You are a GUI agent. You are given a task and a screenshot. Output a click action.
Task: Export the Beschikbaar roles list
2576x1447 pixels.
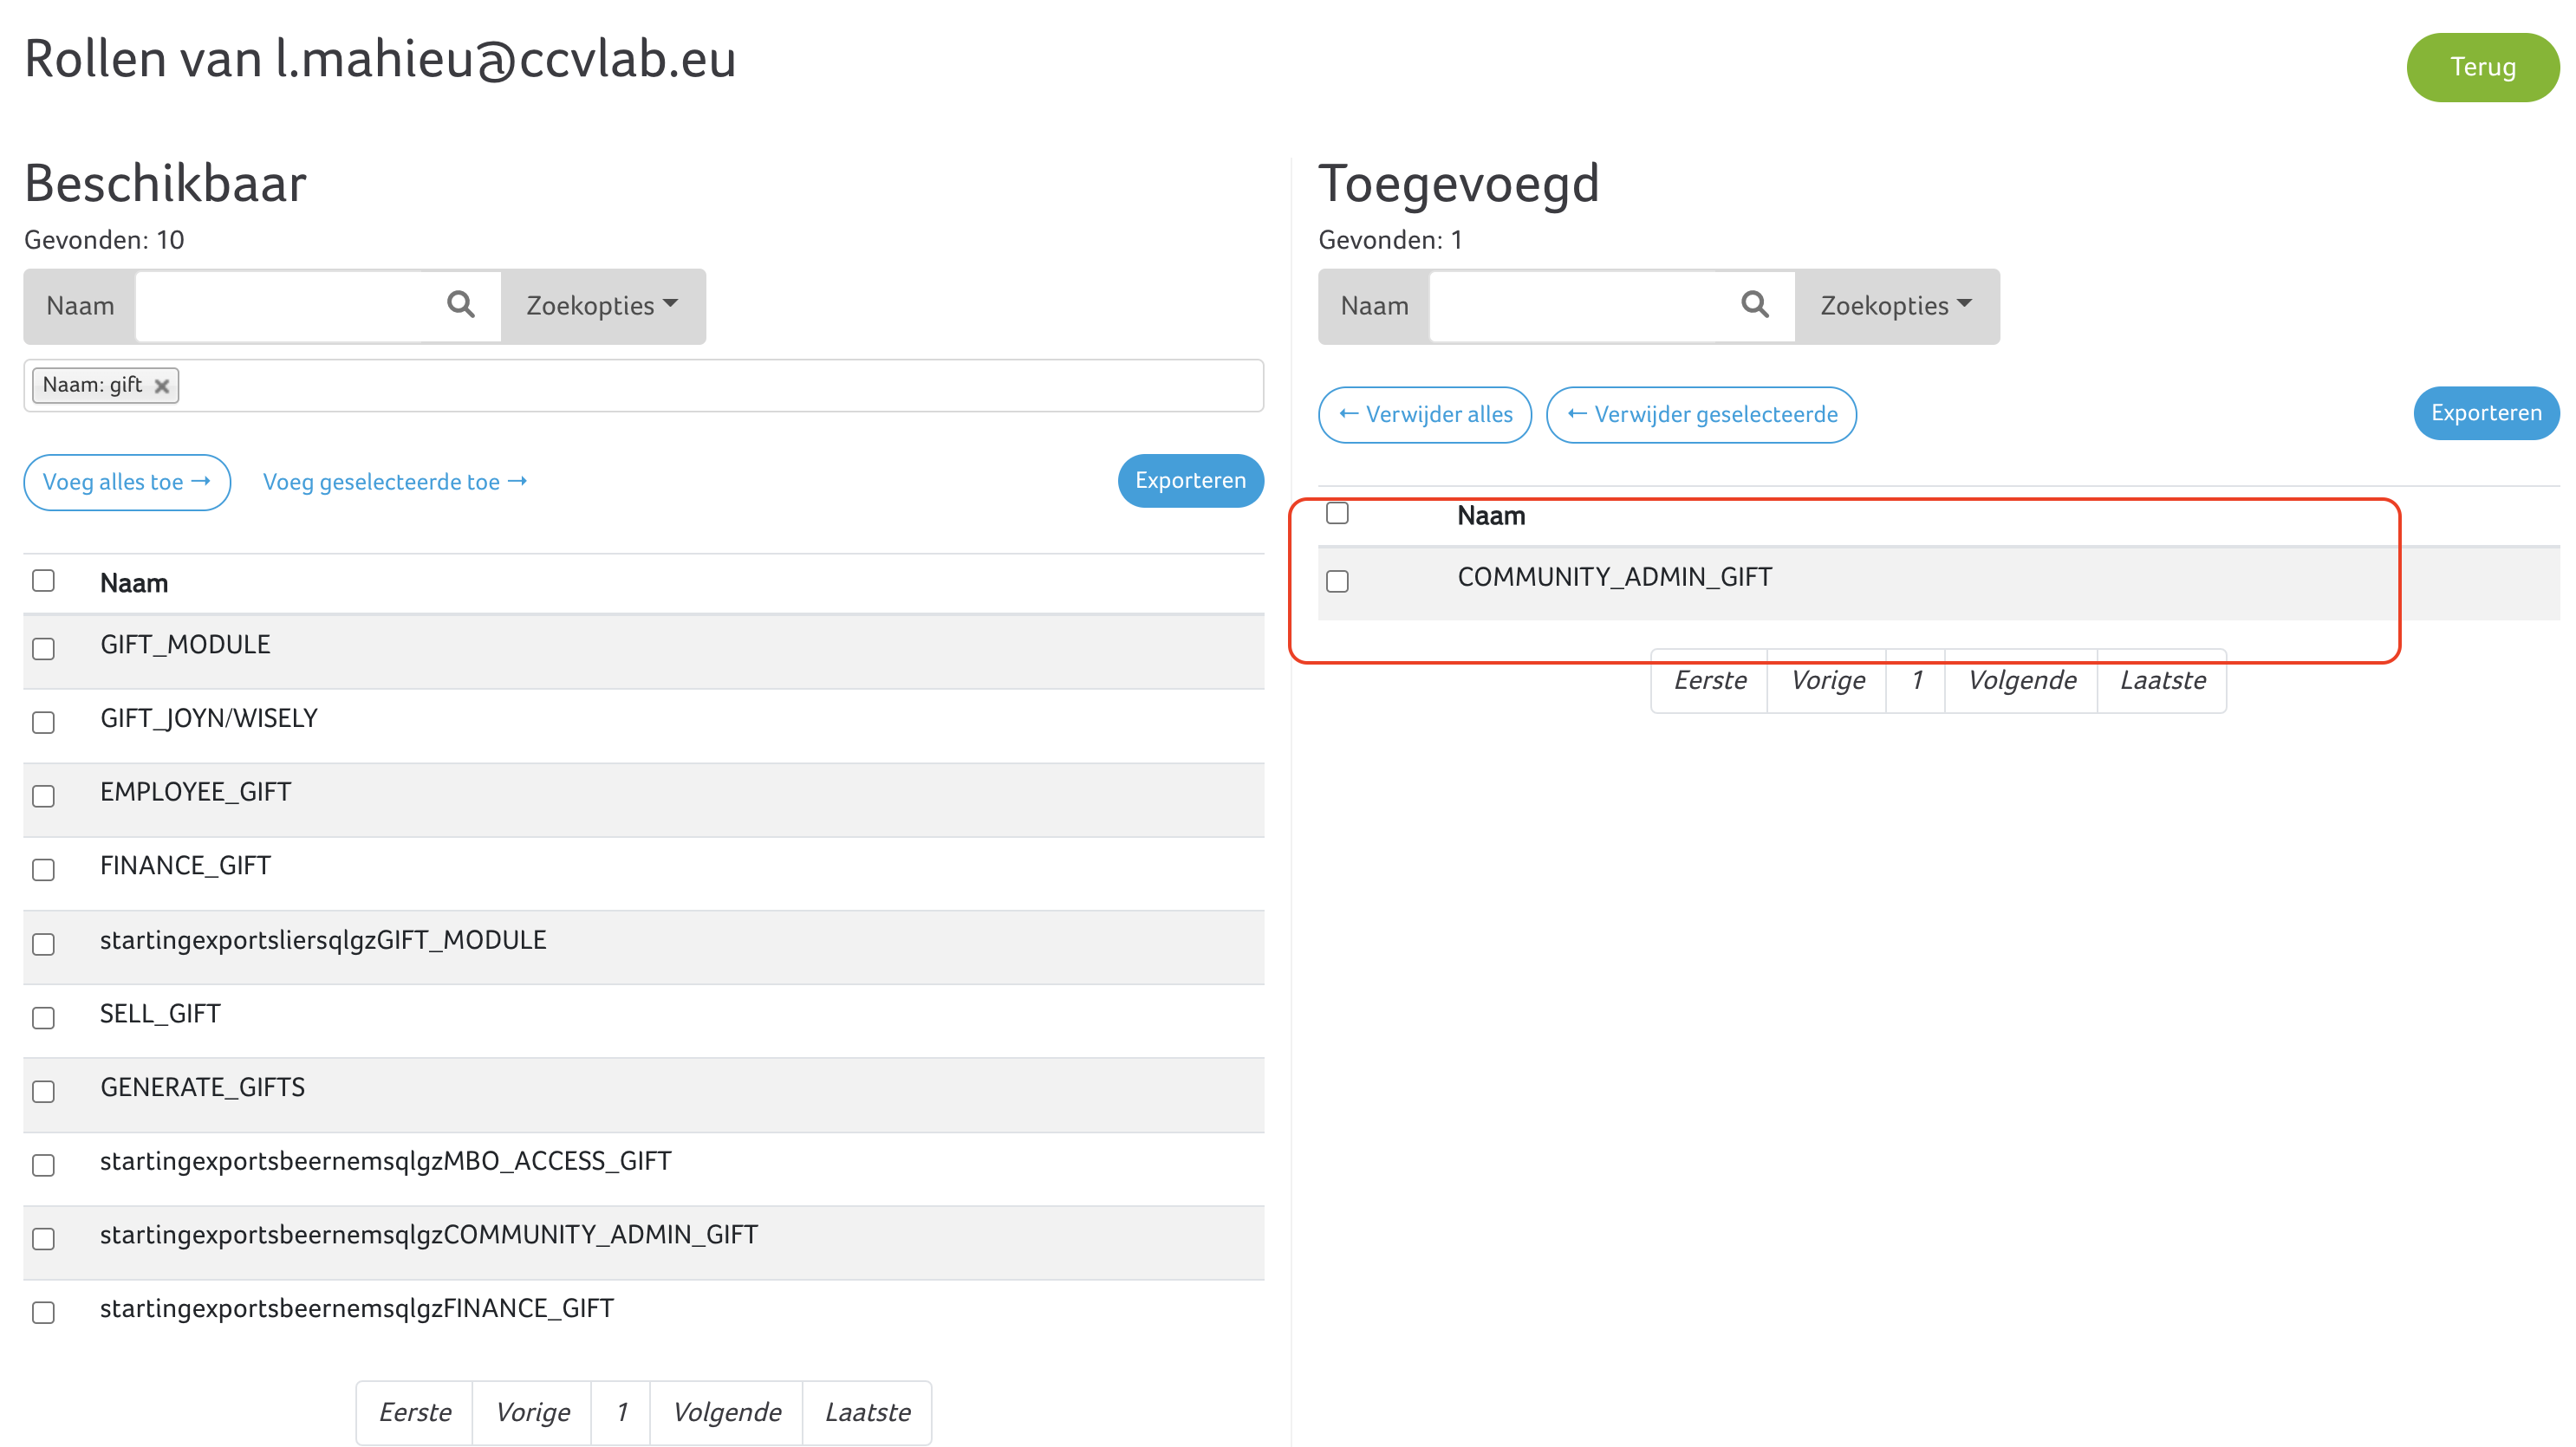(x=1189, y=481)
